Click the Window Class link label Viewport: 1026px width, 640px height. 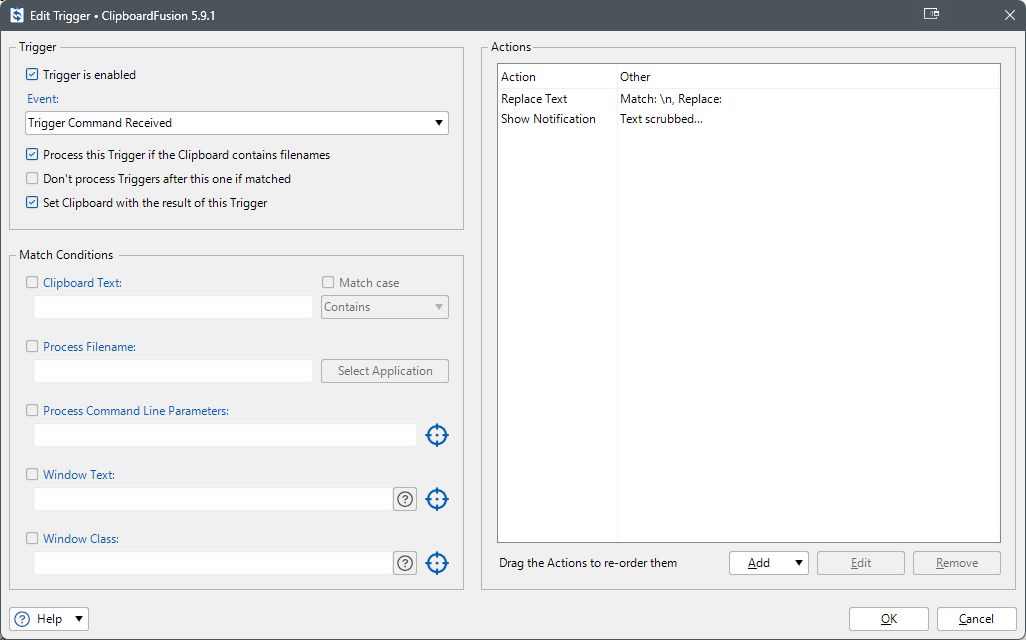pos(81,539)
